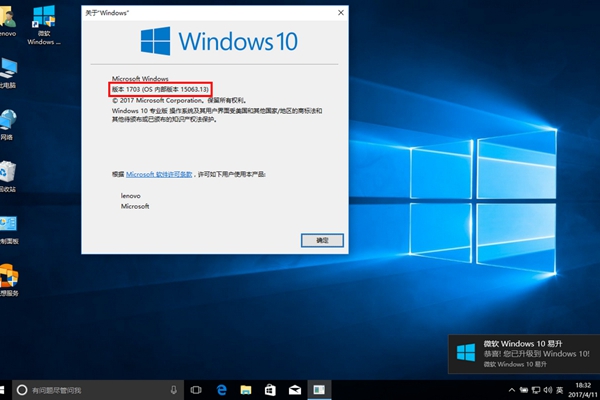600x400 pixels.
Task: Open the 控制面板 desktop icon
Action: pos(8,230)
